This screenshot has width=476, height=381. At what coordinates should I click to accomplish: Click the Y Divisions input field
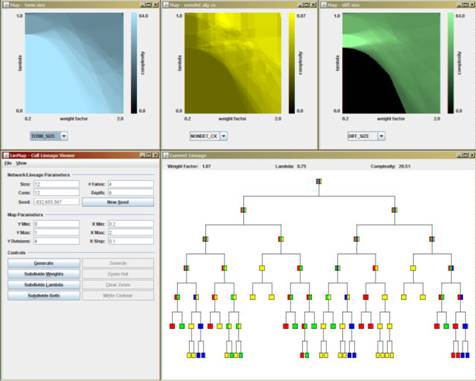(x=56, y=241)
